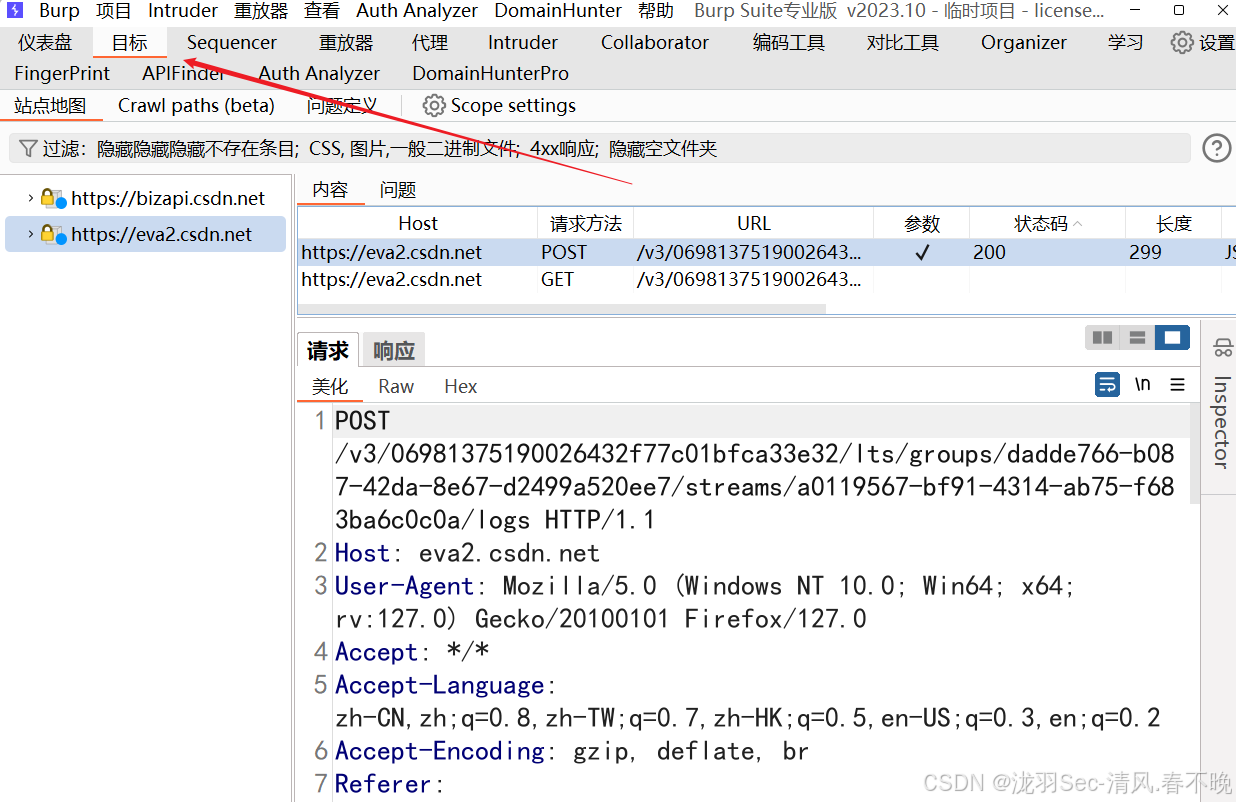Open the 项目 menu
Image resolution: width=1236 pixels, height=802 pixels.
click(x=114, y=11)
